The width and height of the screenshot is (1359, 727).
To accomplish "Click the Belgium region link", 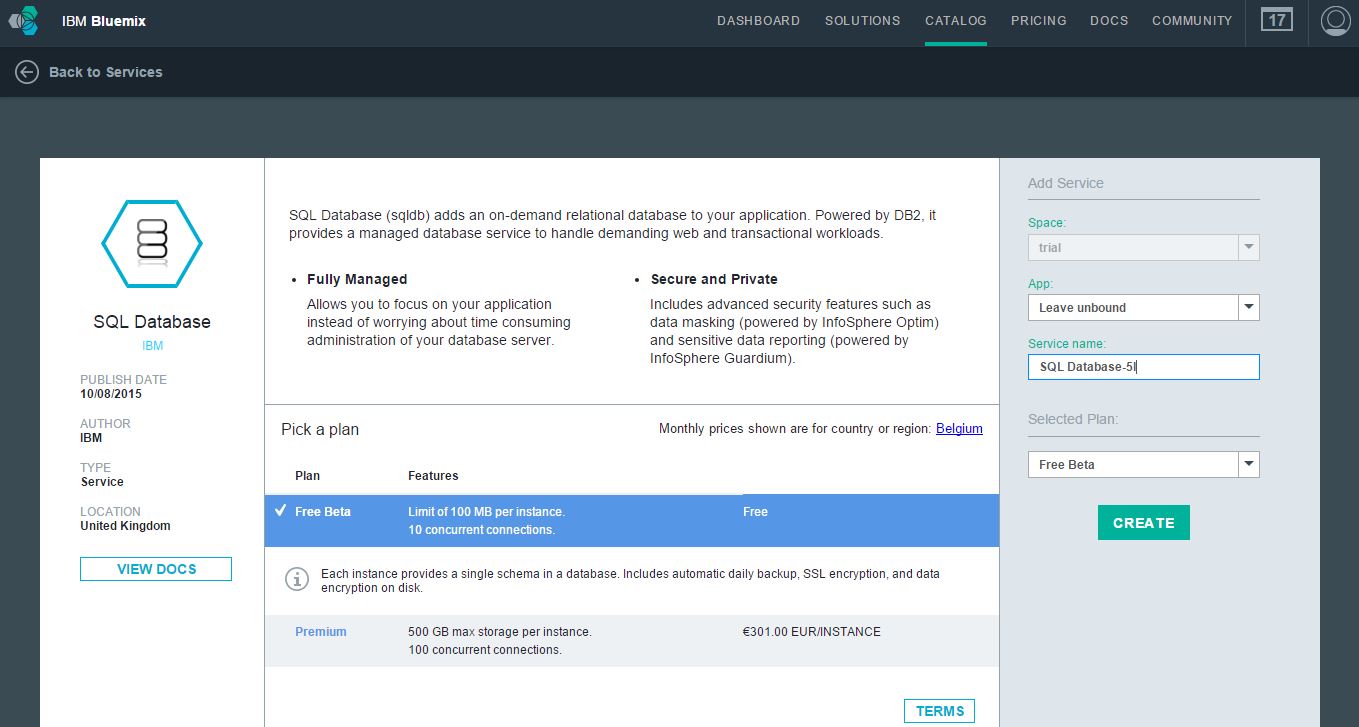I will pyautogui.click(x=959, y=429).
